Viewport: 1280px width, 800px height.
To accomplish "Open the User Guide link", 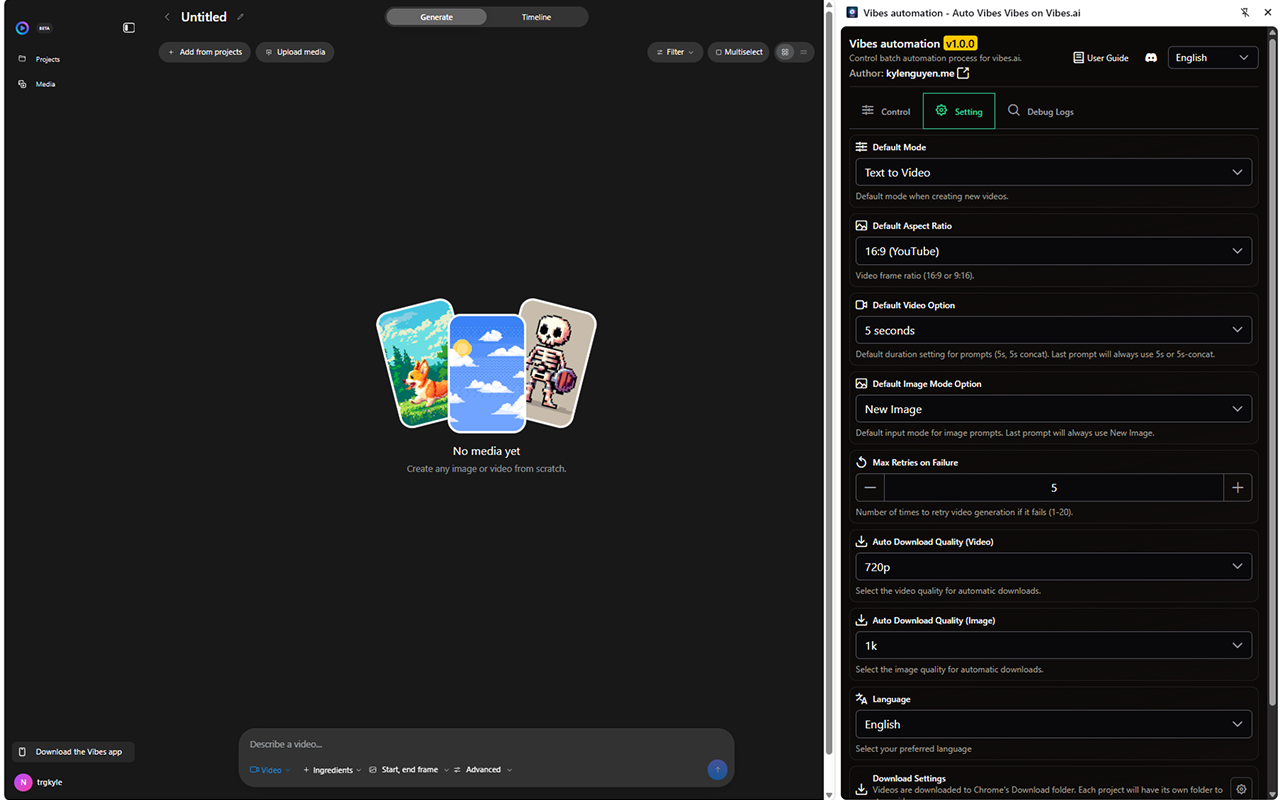I will (x=1101, y=58).
